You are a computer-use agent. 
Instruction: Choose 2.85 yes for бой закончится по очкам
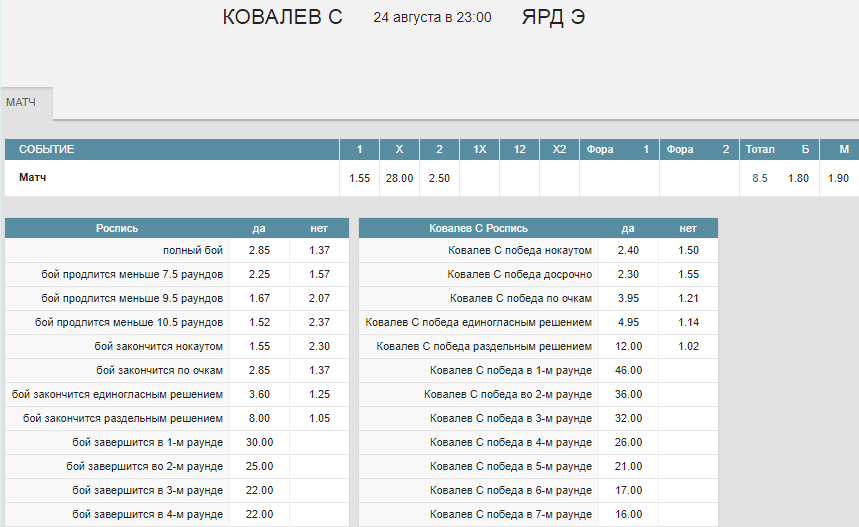(x=259, y=370)
